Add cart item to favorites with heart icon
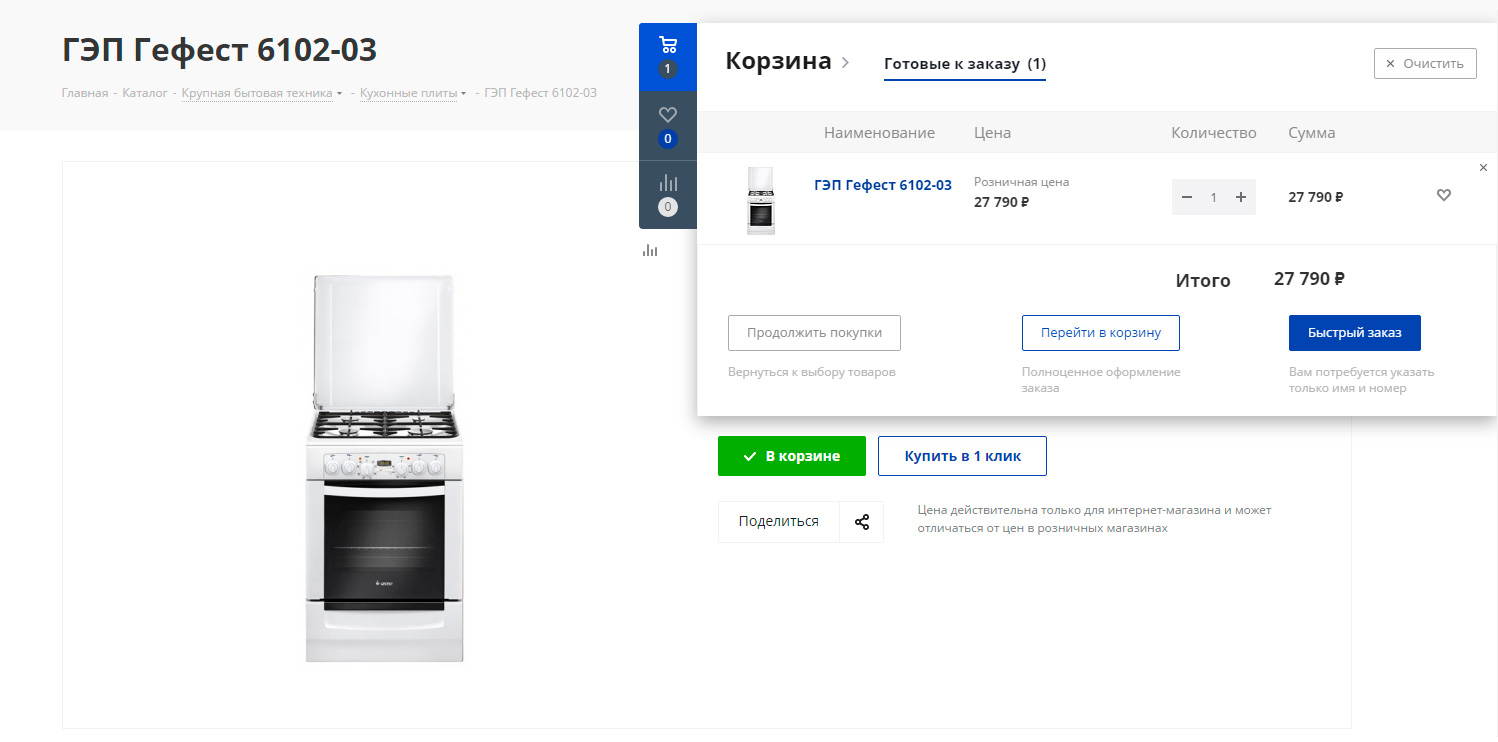 pos(1443,195)
